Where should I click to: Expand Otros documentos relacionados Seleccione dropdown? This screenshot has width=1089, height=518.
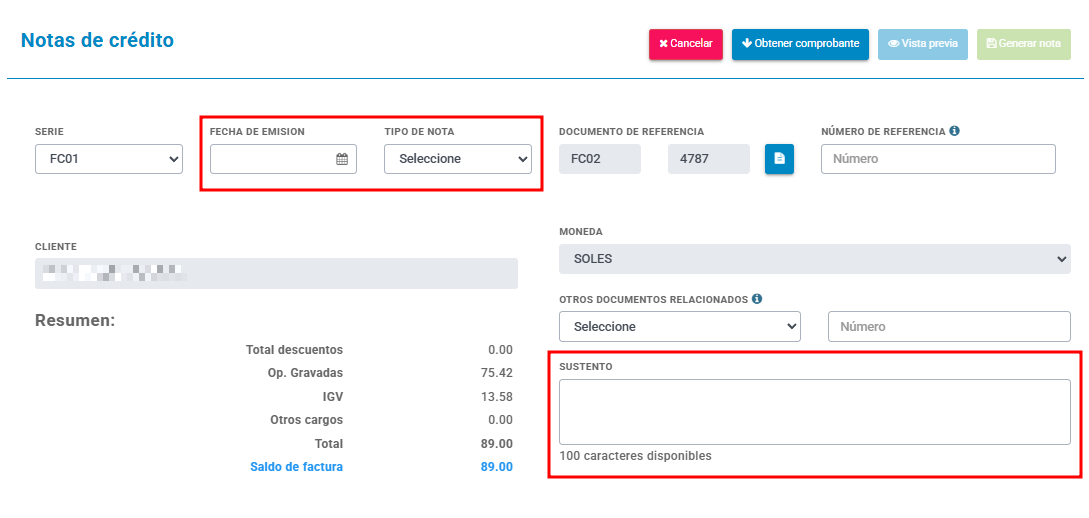coord(680,326)
